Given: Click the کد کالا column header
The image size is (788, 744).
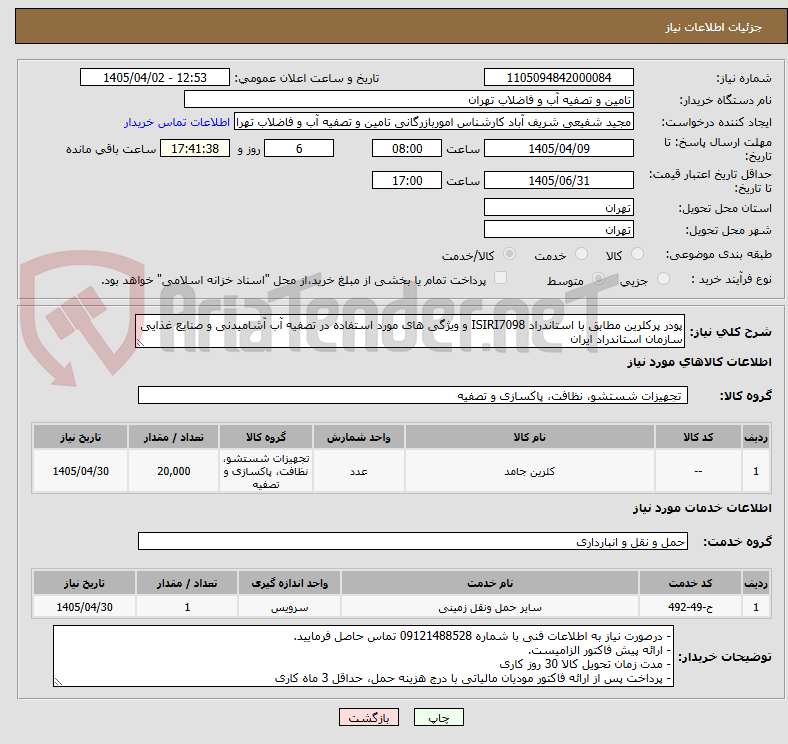Looking at the screenshot, I should 698,437.
